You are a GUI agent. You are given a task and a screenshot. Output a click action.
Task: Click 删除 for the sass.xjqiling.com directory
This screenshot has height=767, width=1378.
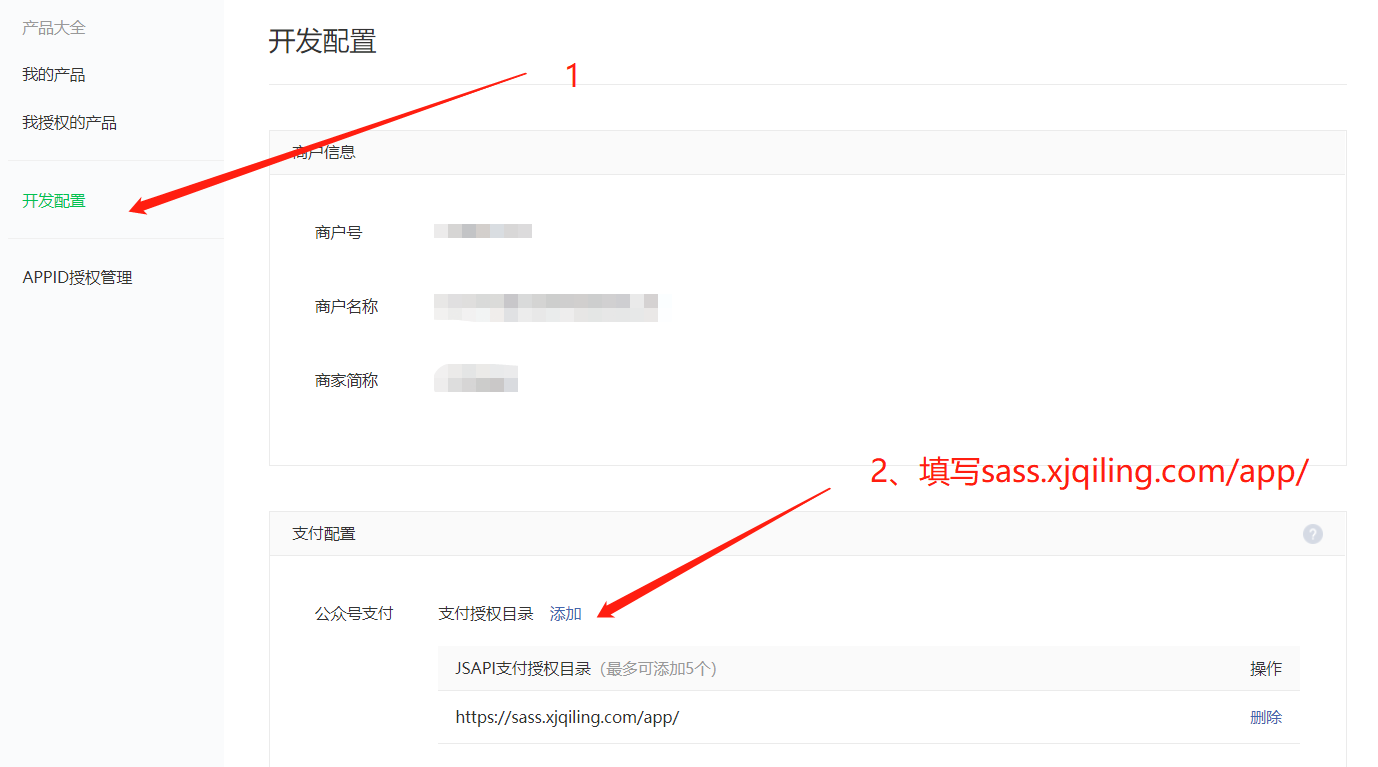(x=1266, y=717)
